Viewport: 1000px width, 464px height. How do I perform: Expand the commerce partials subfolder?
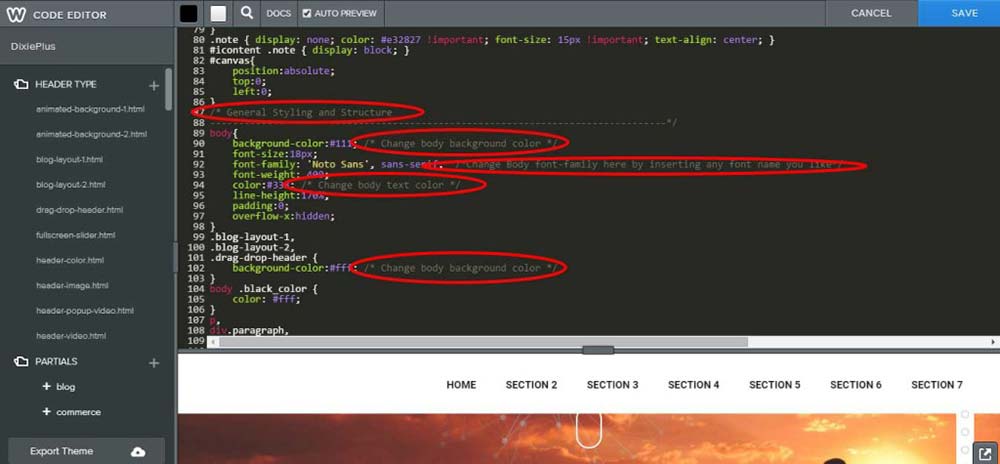click(46, 412)
